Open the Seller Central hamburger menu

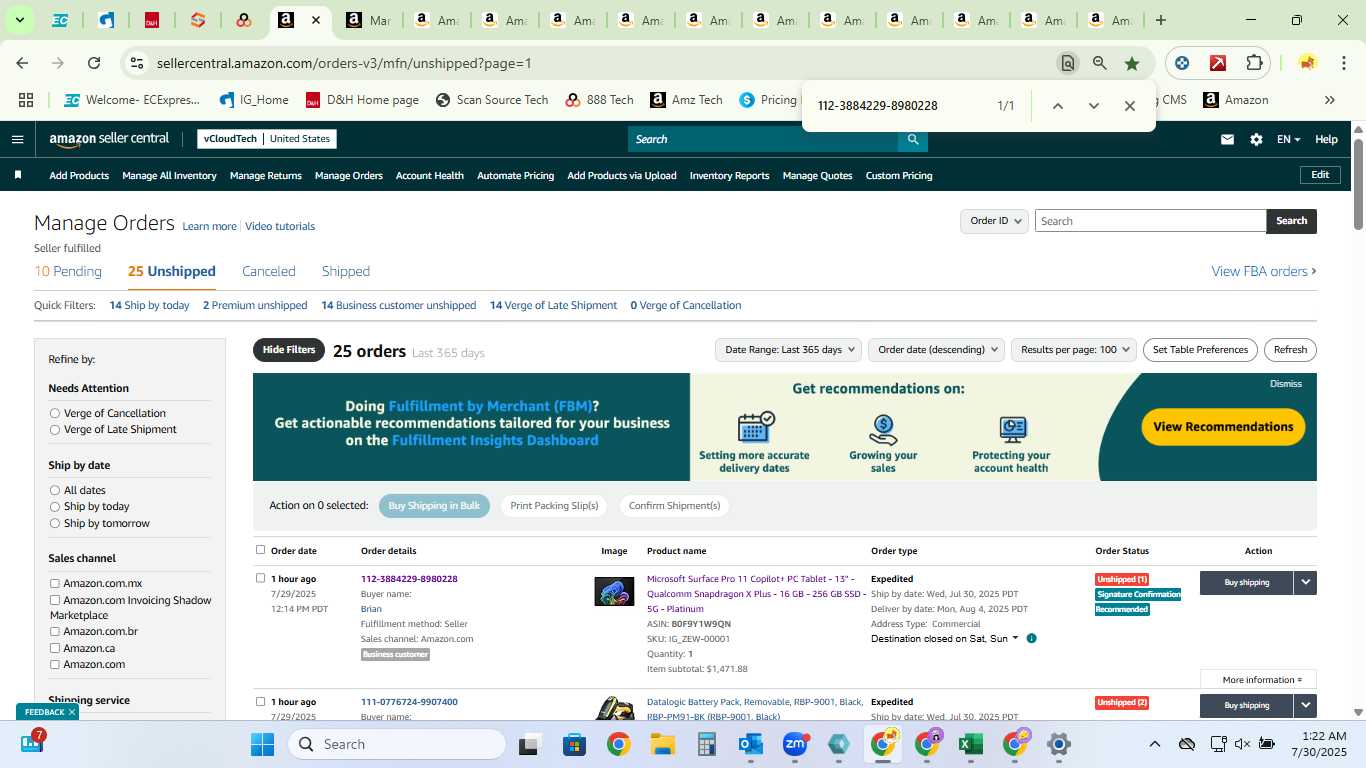click(x=17, y=139)
